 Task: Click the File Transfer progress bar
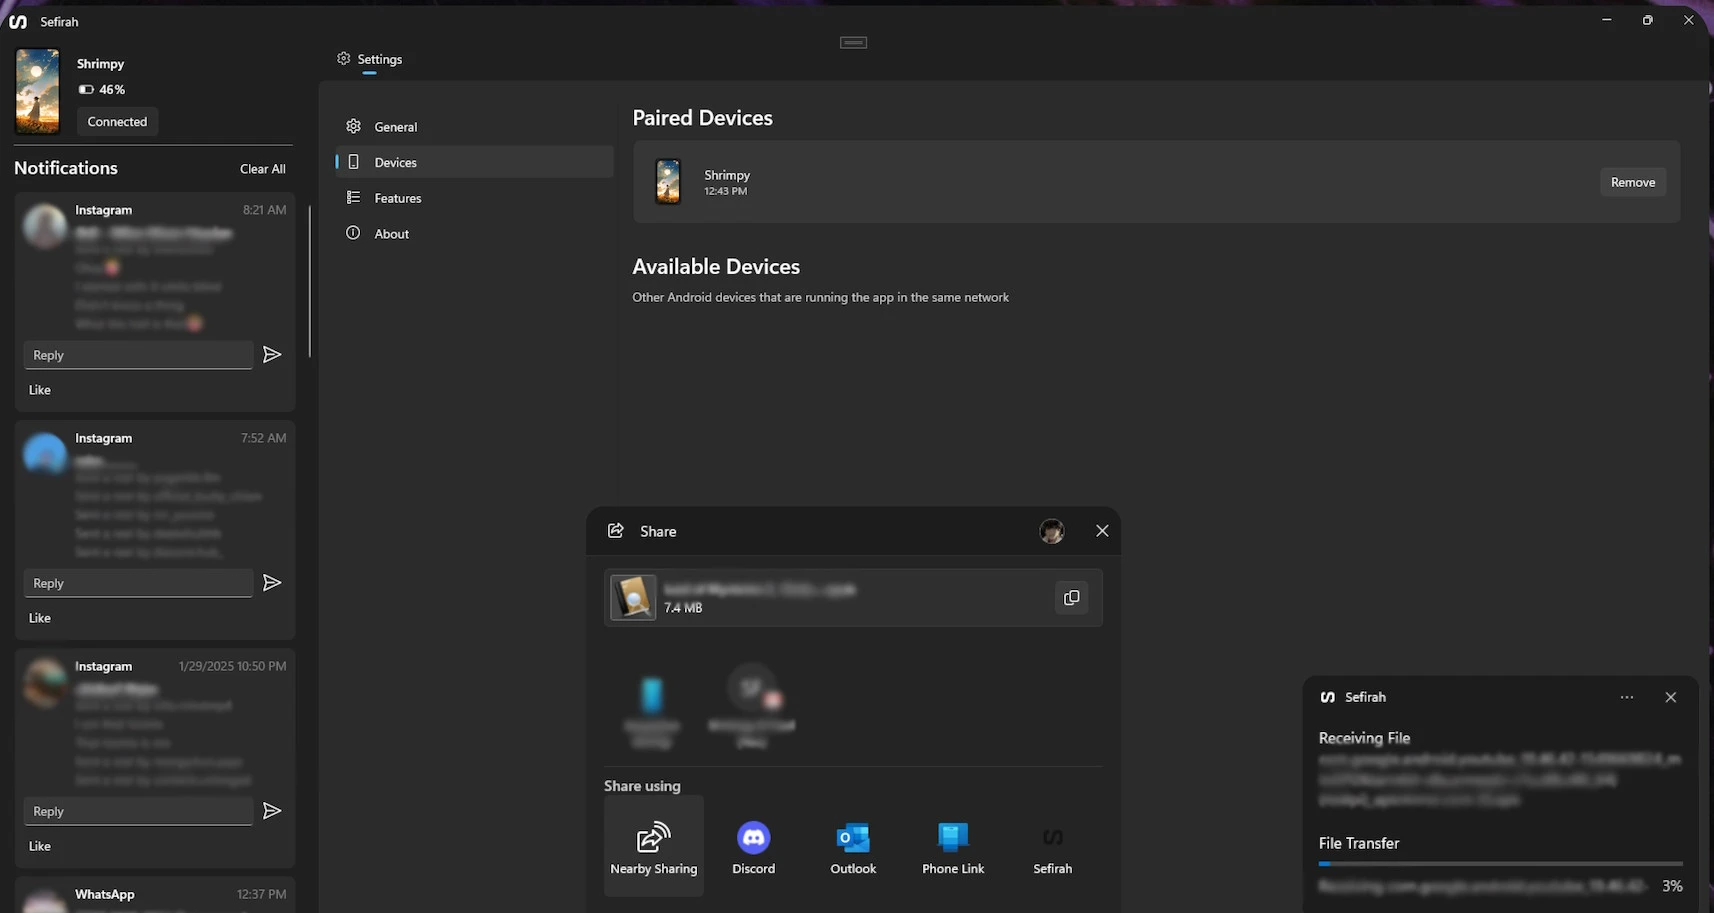point(1500,863)
